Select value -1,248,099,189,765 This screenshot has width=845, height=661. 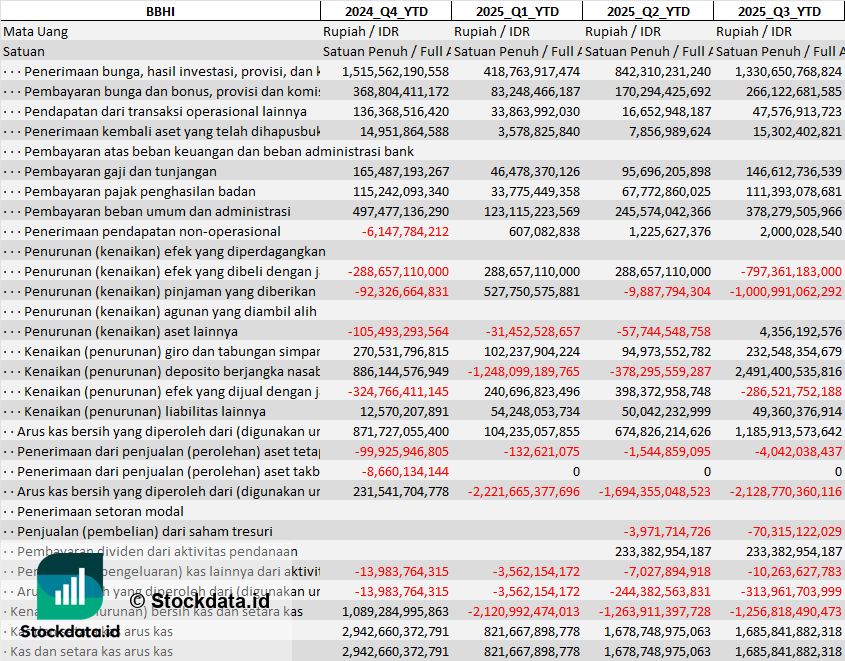(x=523, y=372)
